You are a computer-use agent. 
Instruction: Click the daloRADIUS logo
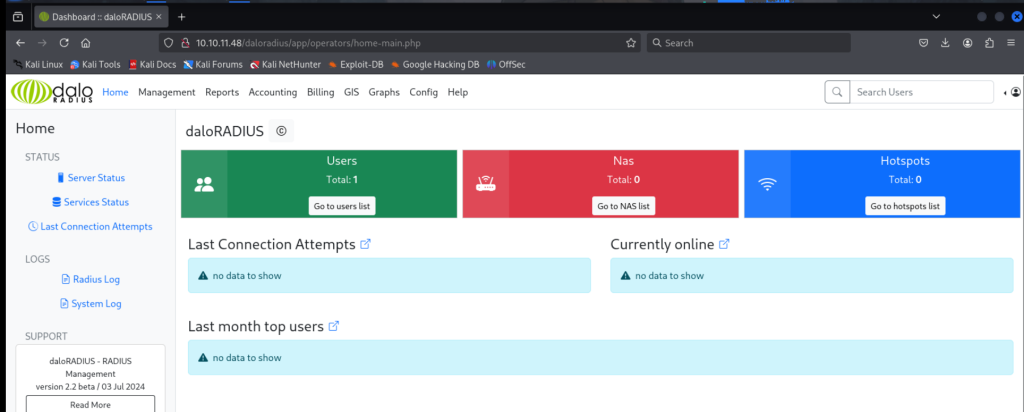click(52, 92)
